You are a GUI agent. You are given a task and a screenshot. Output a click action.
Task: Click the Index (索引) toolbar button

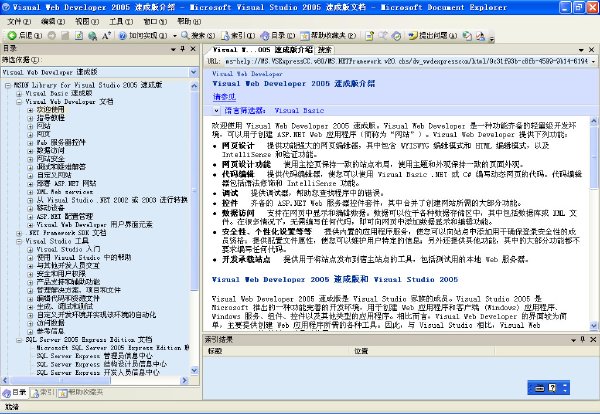point(238,36)
